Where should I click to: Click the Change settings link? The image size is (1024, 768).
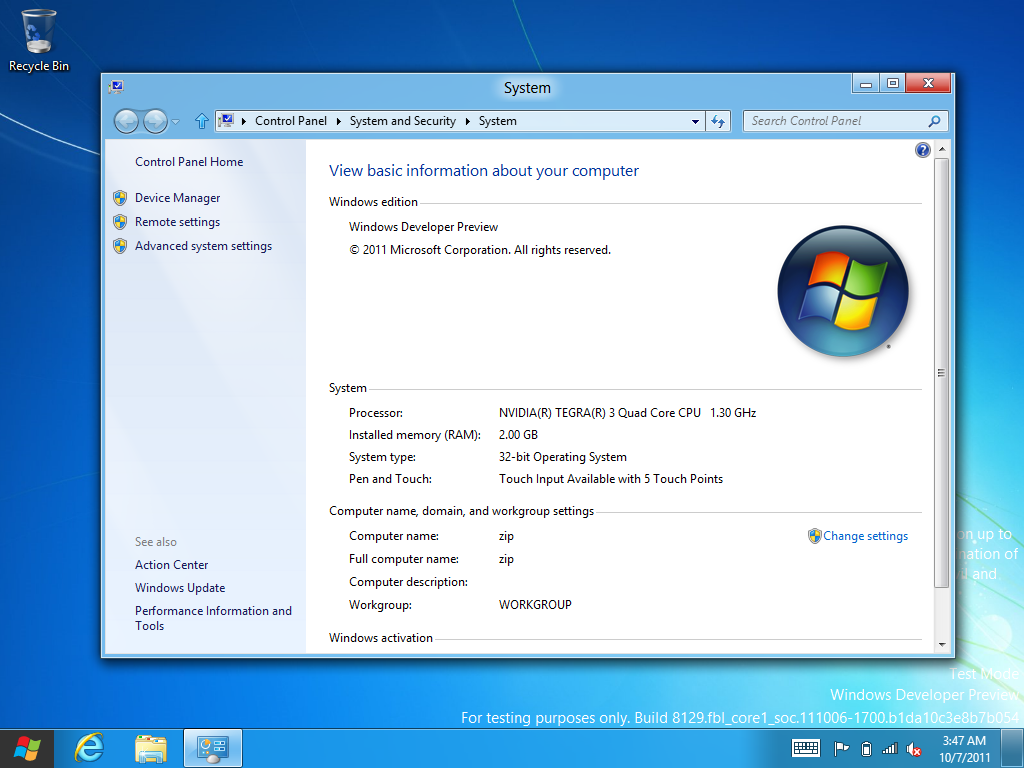tap(865, 536)
